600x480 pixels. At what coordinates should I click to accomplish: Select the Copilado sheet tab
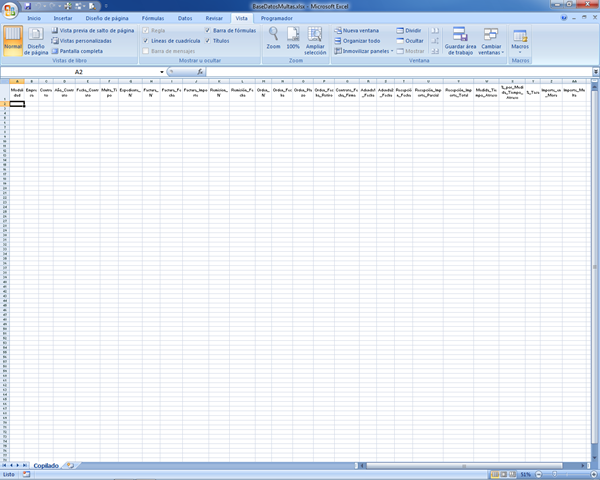coord(45,465)
